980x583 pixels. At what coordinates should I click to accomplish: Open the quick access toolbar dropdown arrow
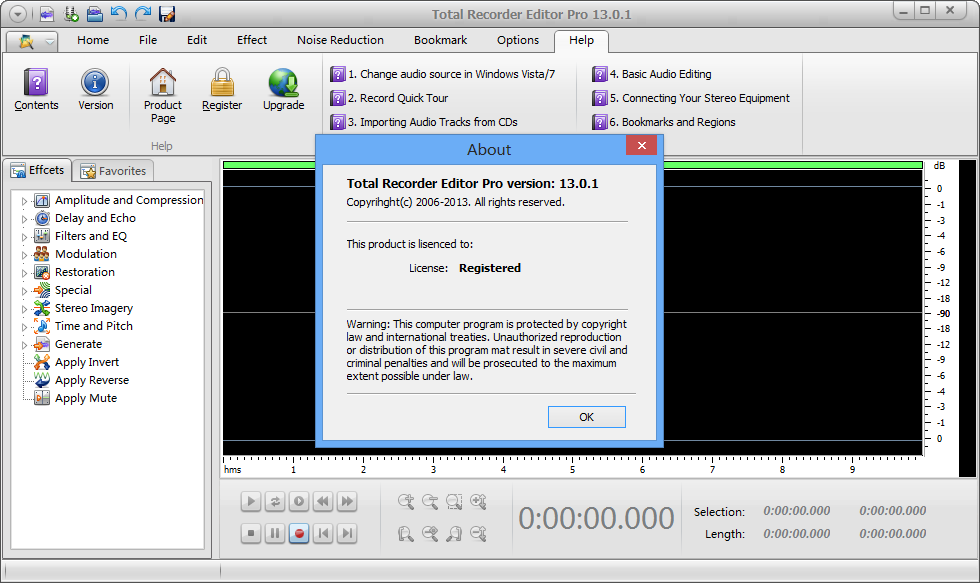(x=18, y=14)
